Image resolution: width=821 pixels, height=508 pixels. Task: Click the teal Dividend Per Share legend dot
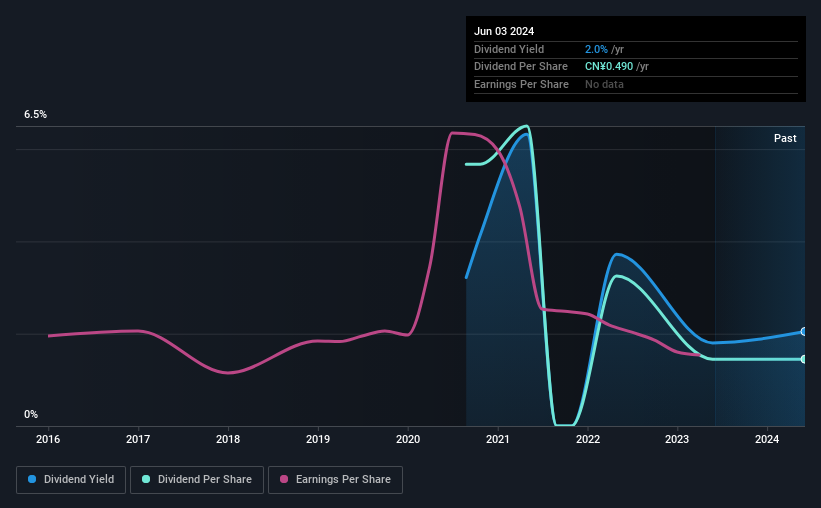pyautogui.click(x=146, y=479)
